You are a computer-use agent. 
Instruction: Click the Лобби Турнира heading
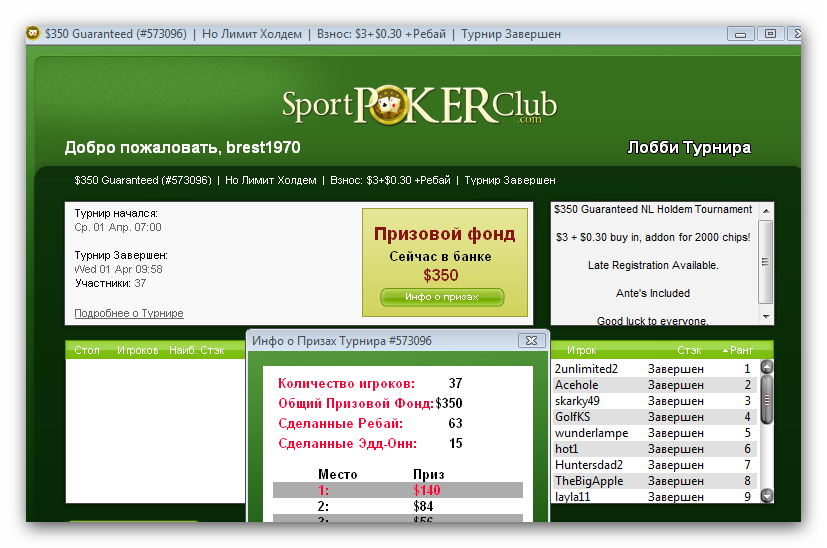(689, 147)
